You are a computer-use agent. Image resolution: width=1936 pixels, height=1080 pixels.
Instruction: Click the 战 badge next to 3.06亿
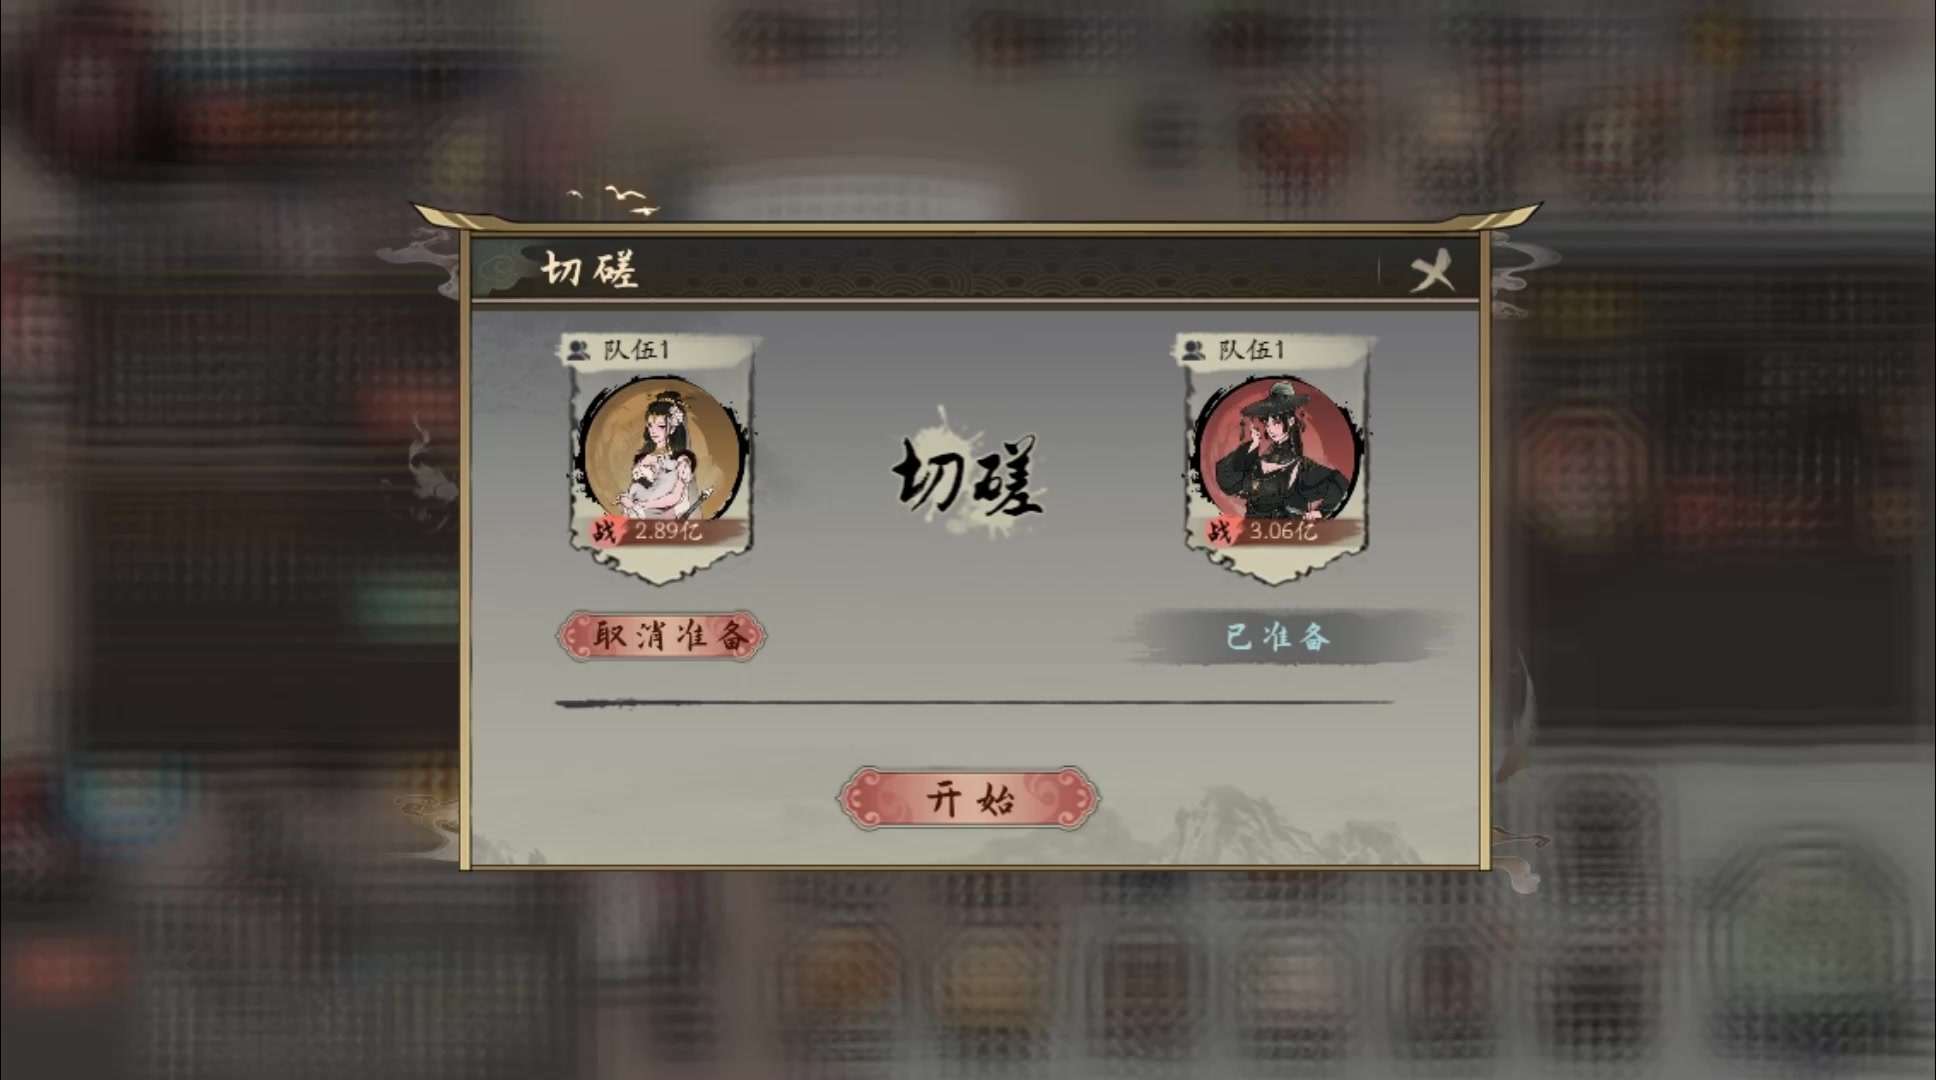[1219, 531]
